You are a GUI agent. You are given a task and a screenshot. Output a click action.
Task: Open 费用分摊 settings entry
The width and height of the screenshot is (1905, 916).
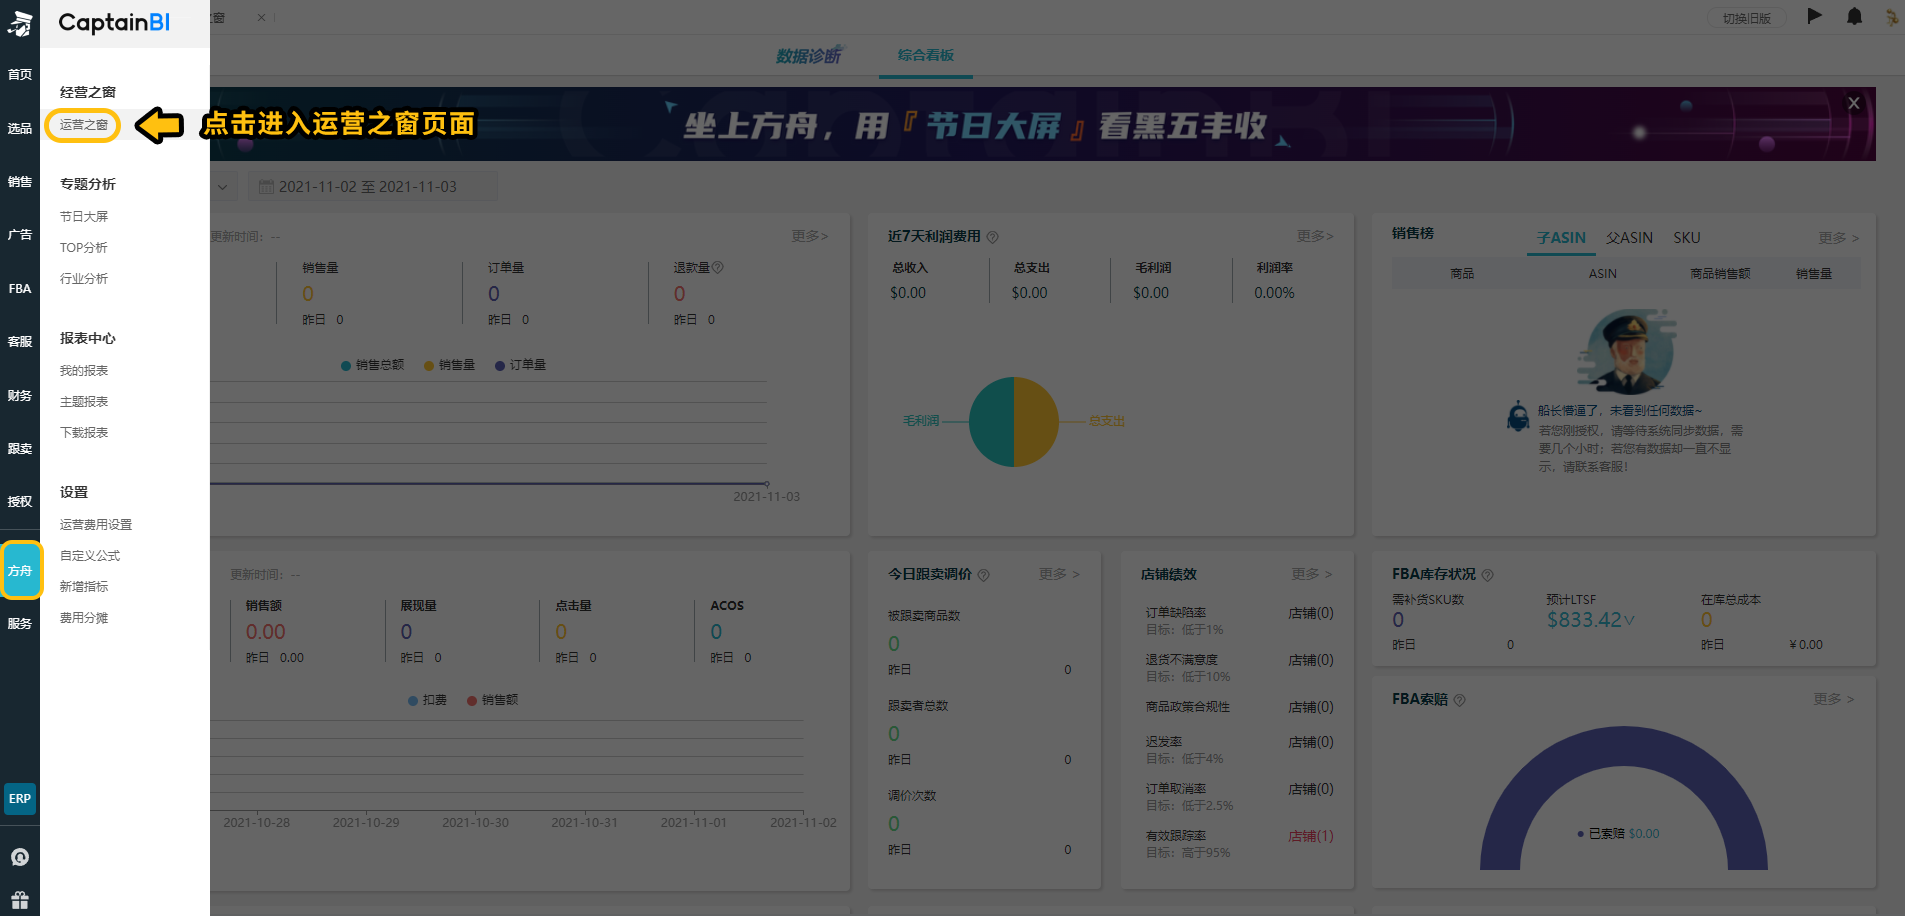84,617
